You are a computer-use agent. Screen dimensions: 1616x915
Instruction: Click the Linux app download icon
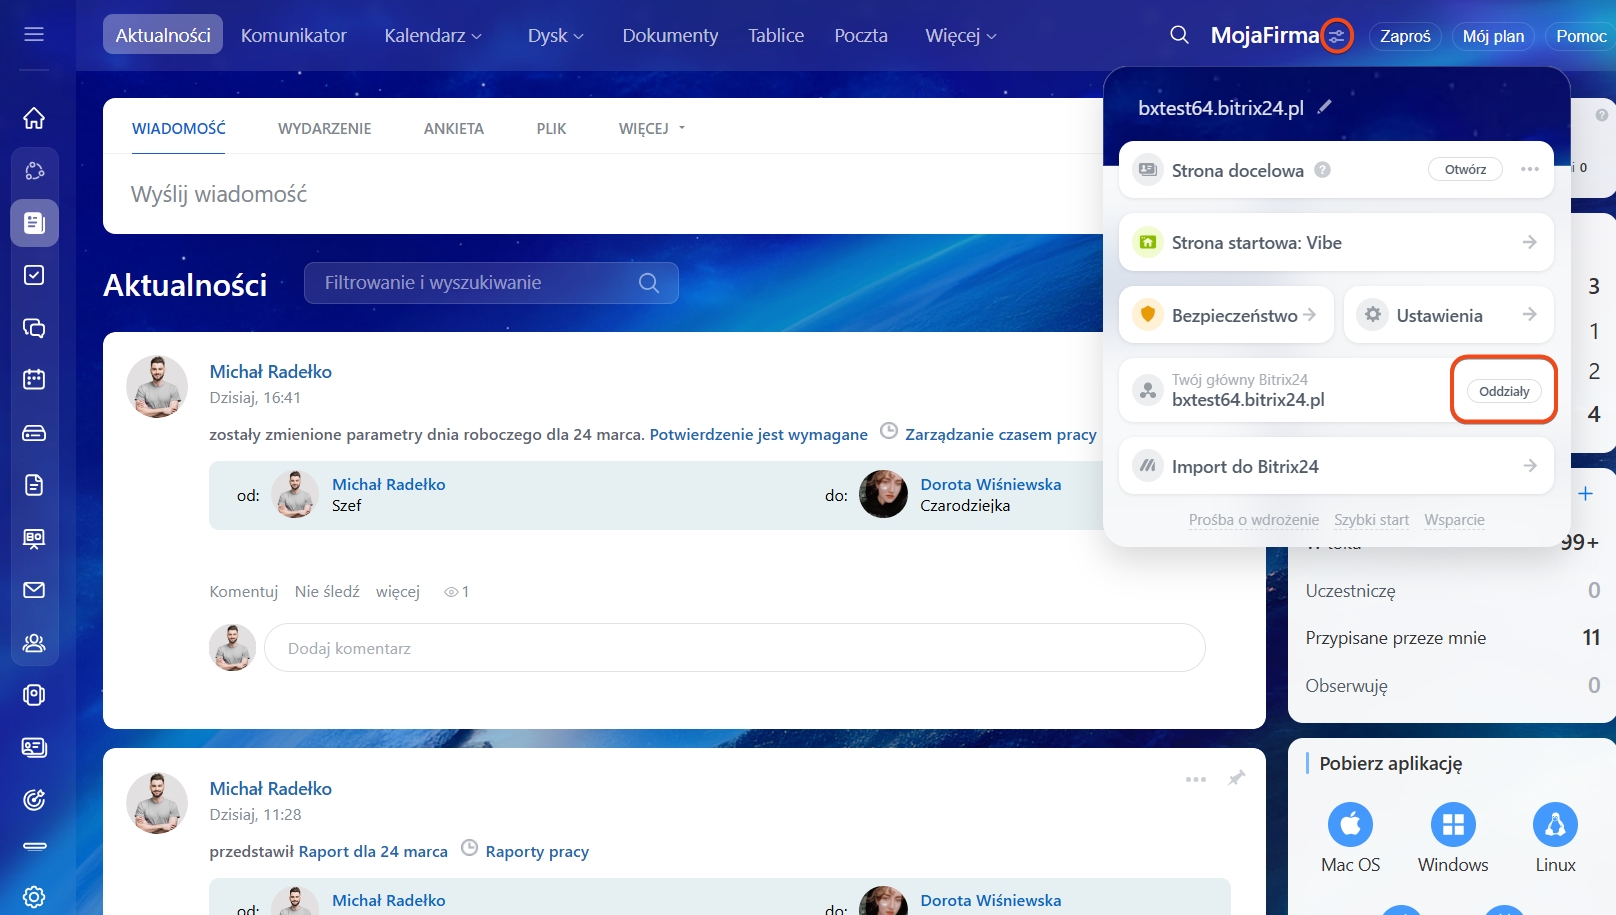(x=1555, y=825)
